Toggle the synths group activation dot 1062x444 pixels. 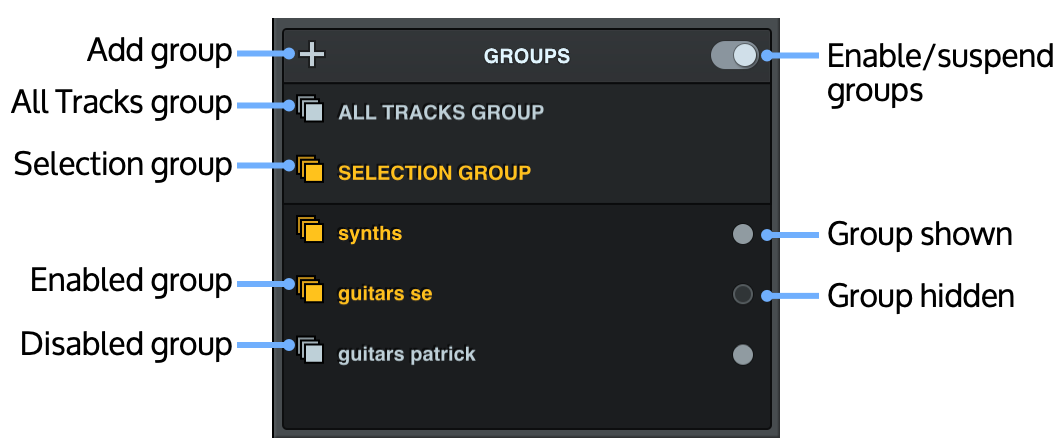point(743,234)
